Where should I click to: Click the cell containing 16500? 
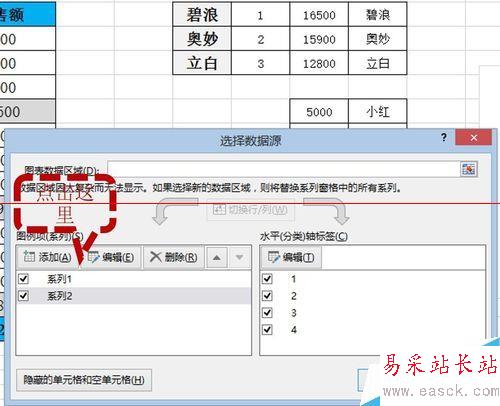319,15
